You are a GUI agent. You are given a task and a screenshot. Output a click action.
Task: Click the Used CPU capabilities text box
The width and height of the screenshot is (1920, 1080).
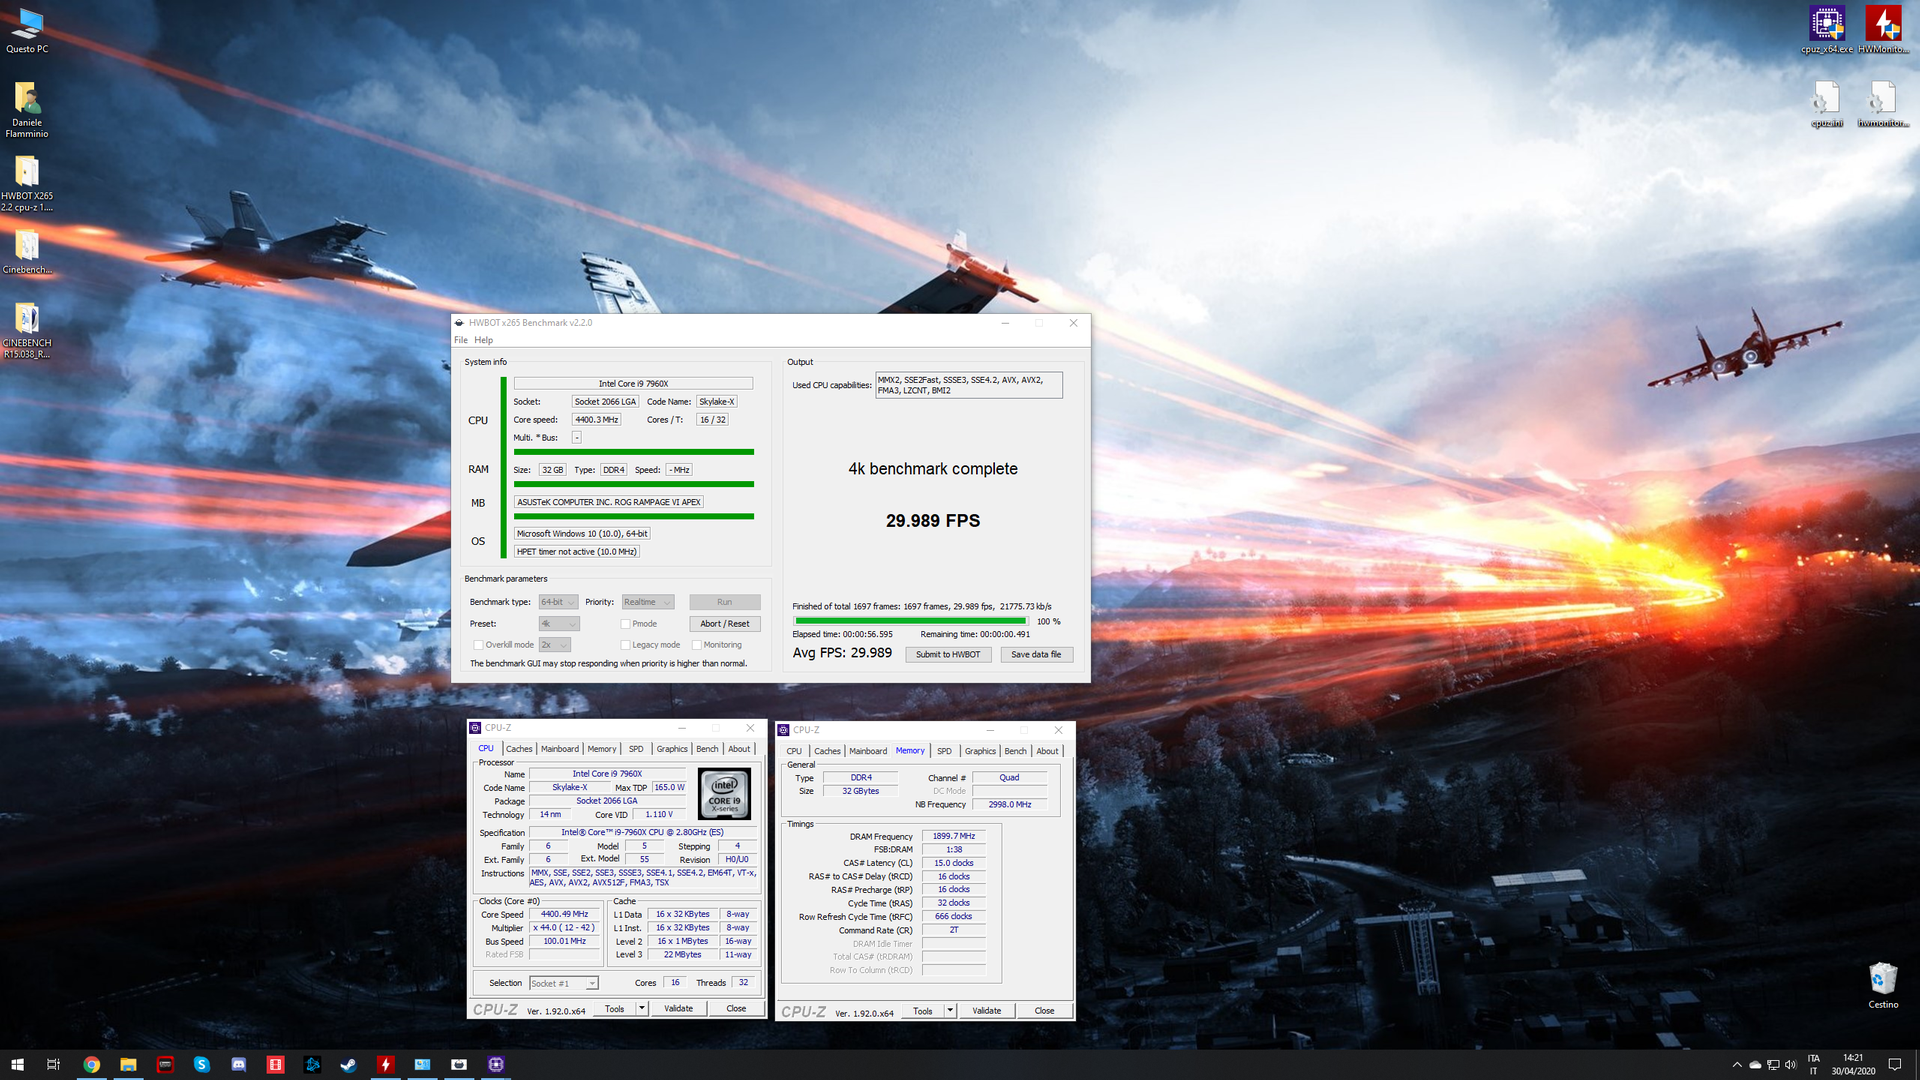(969, 385)
